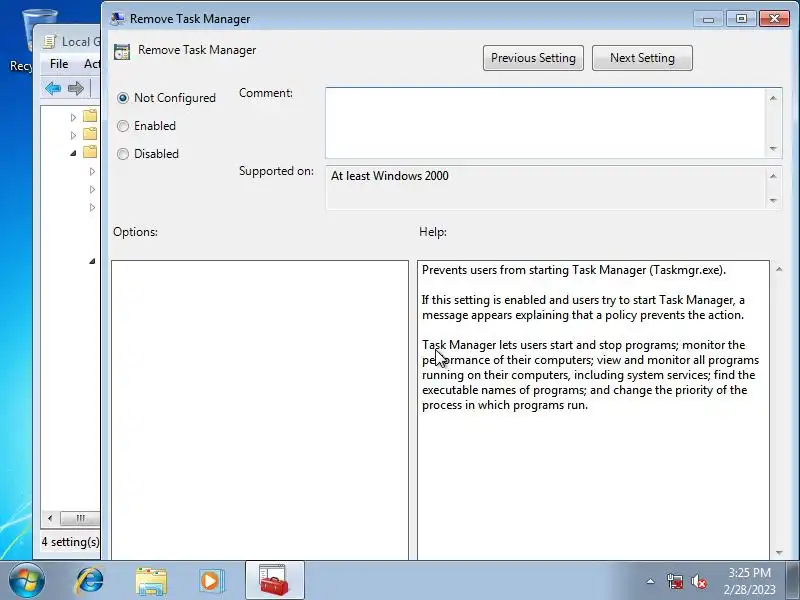Click the '4 setting(s)' status bar text

[70, 542]
